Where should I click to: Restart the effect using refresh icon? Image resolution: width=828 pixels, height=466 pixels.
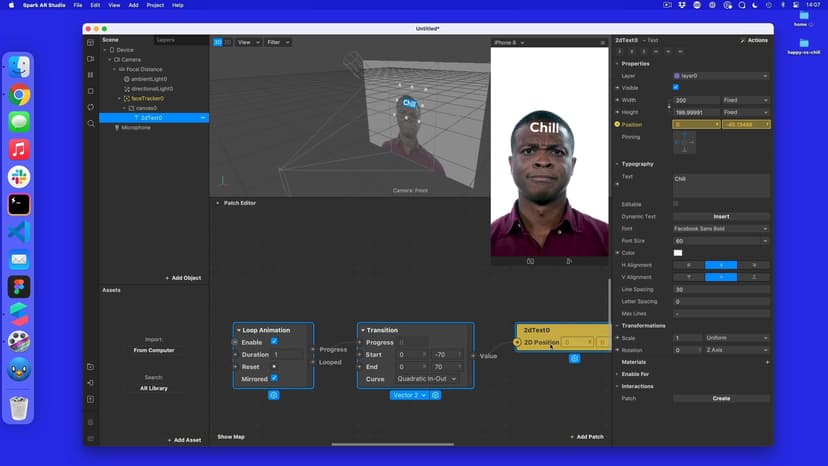pyautogui.click(x=91, y=107)
